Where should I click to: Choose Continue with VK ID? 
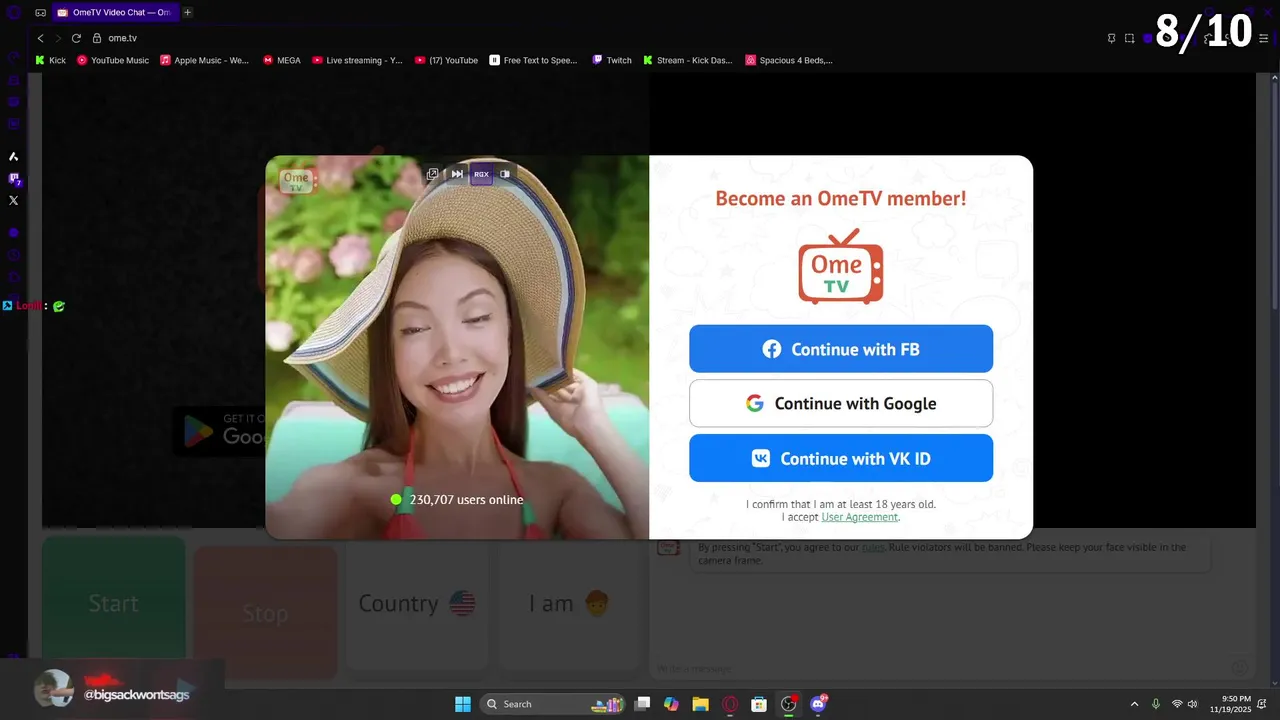[x=841, y=458]
